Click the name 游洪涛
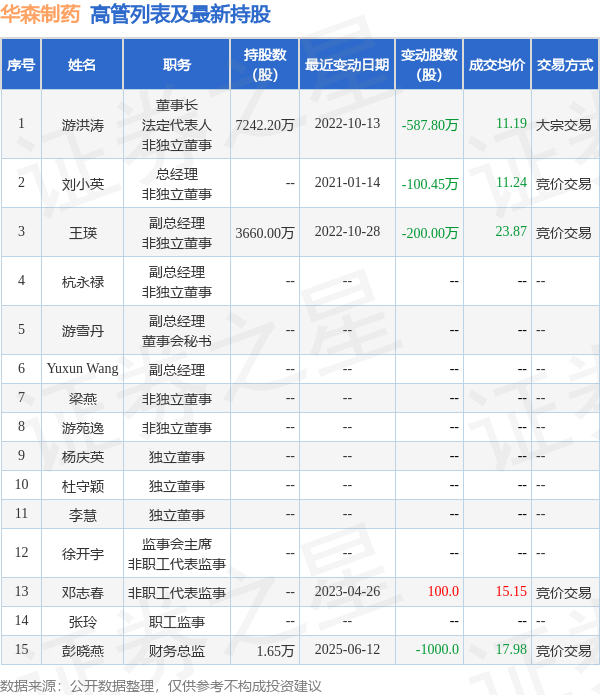 83,125
